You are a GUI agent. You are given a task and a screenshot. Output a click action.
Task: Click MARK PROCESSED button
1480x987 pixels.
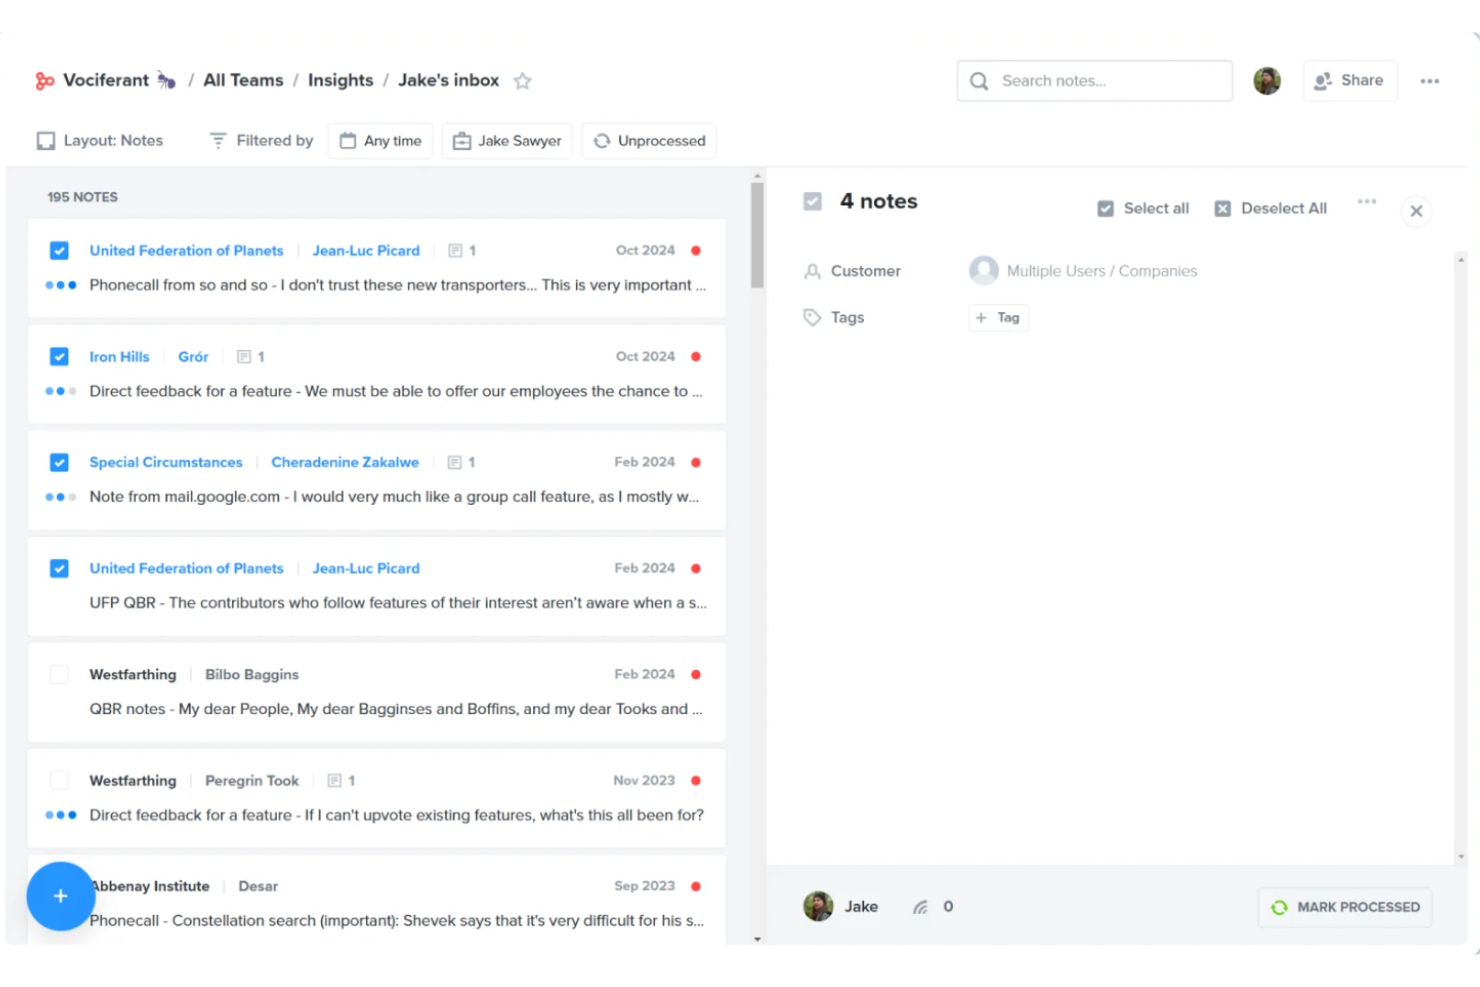point(1345,908)
